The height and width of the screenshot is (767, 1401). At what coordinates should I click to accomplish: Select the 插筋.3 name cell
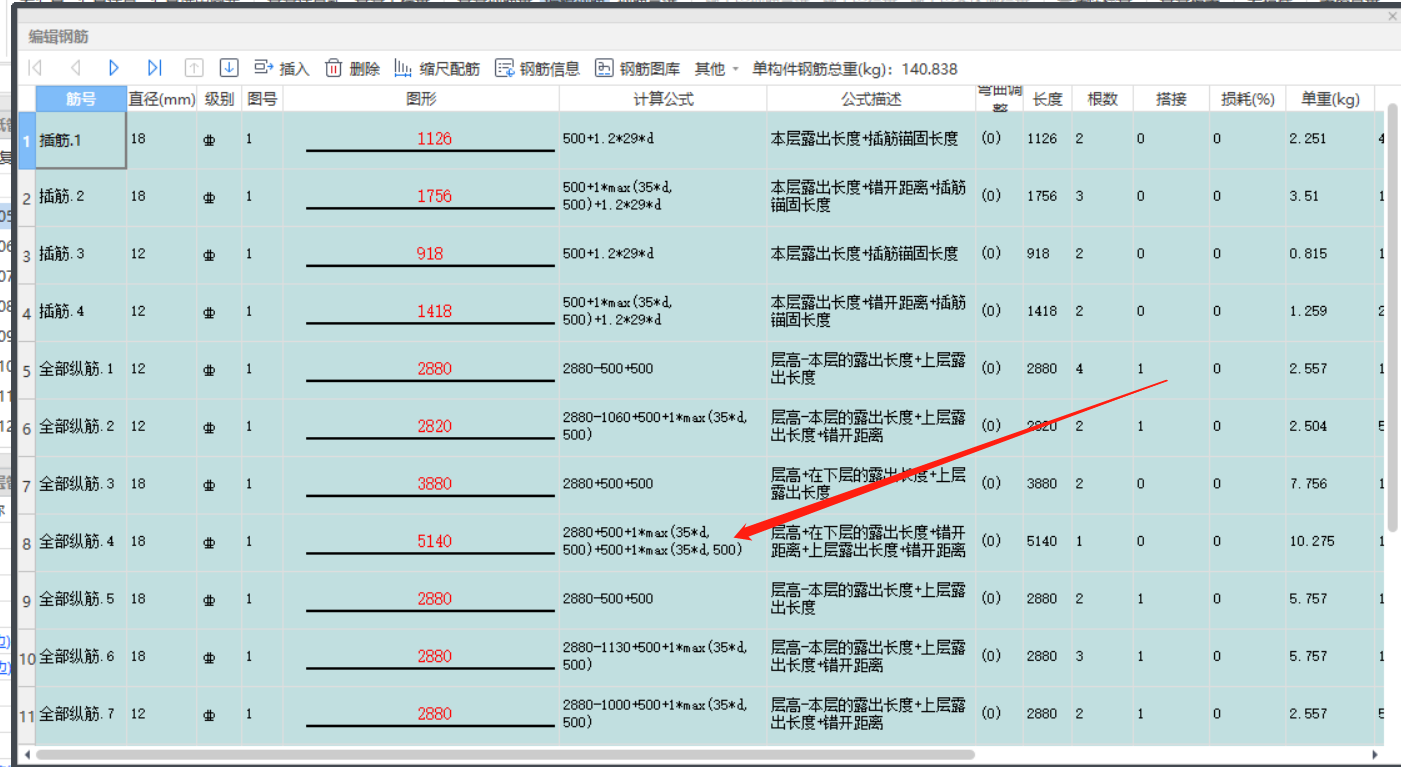(x=81, y=254)
